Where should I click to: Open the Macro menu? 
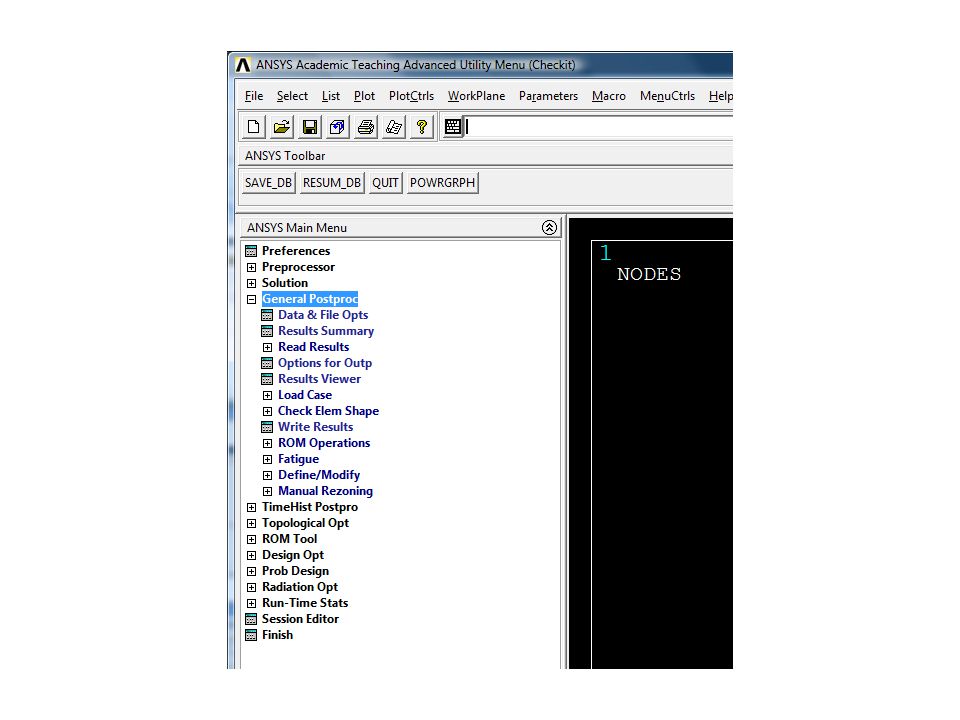tap(609, 96)
